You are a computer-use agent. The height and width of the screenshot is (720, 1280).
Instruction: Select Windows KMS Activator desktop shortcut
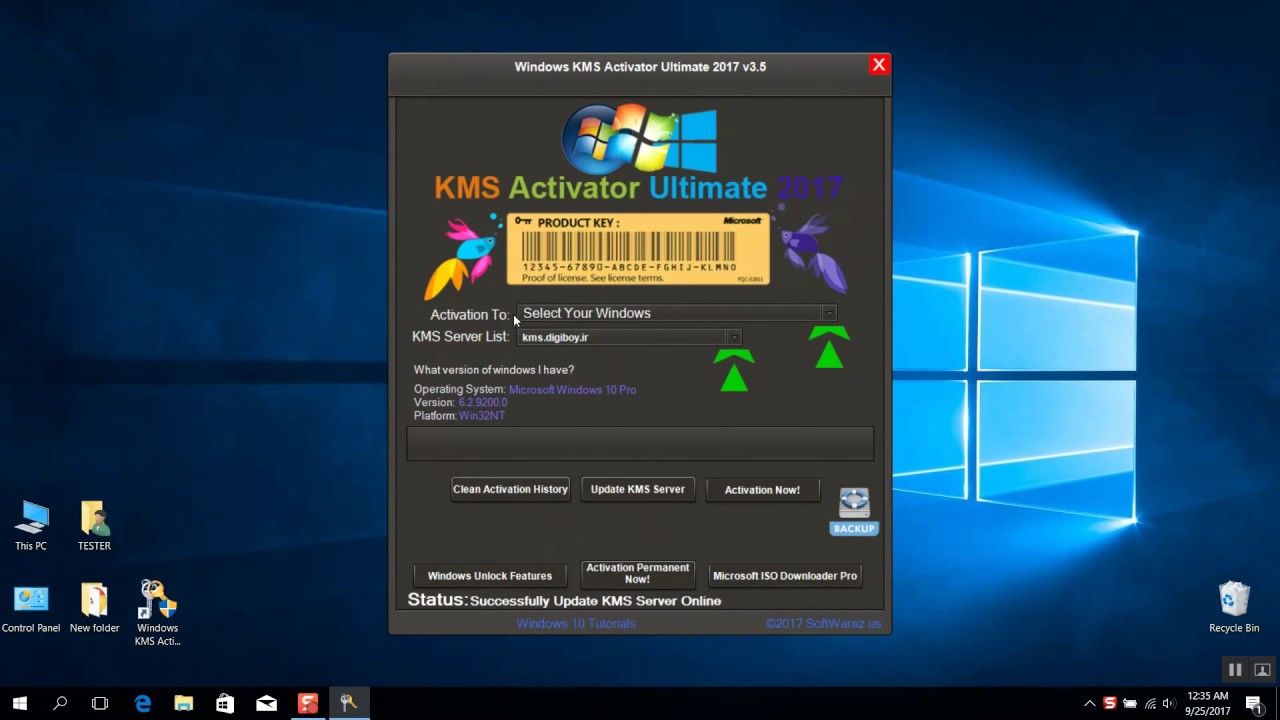[x=158, y=613]
